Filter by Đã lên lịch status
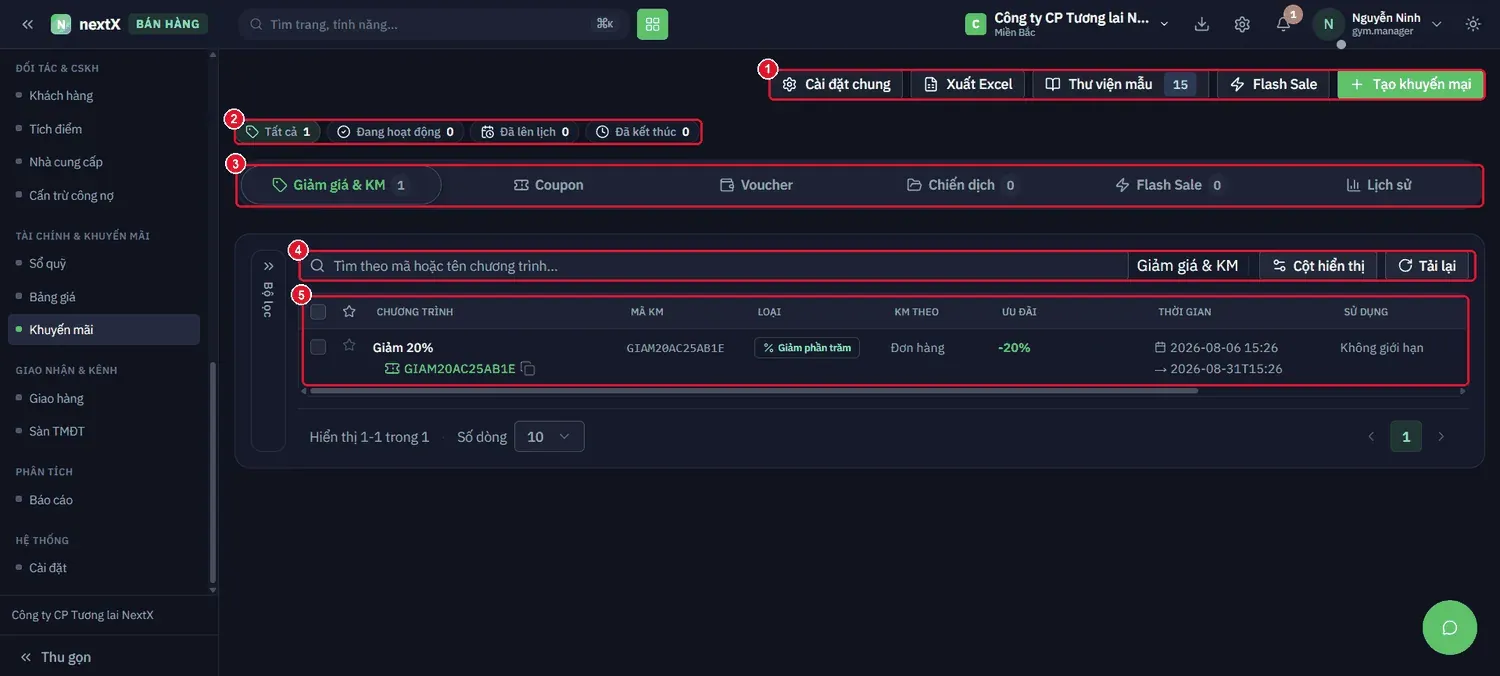The image size is (1500, 676). [525, 132]
